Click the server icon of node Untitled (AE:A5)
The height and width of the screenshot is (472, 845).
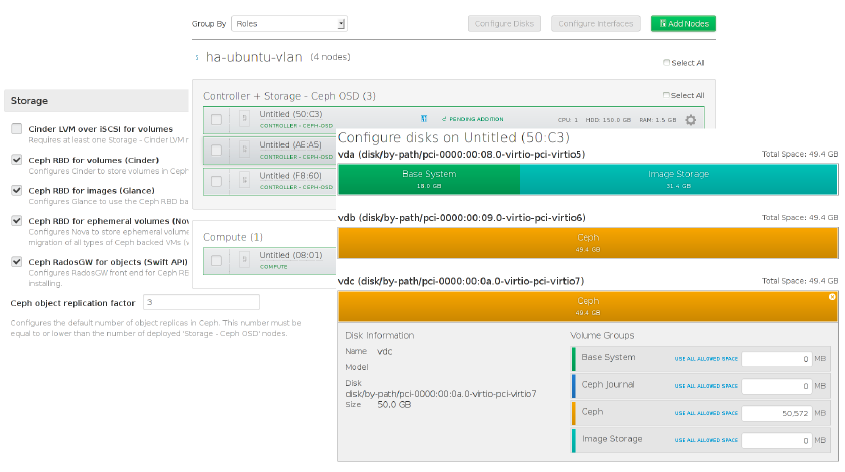244,150
